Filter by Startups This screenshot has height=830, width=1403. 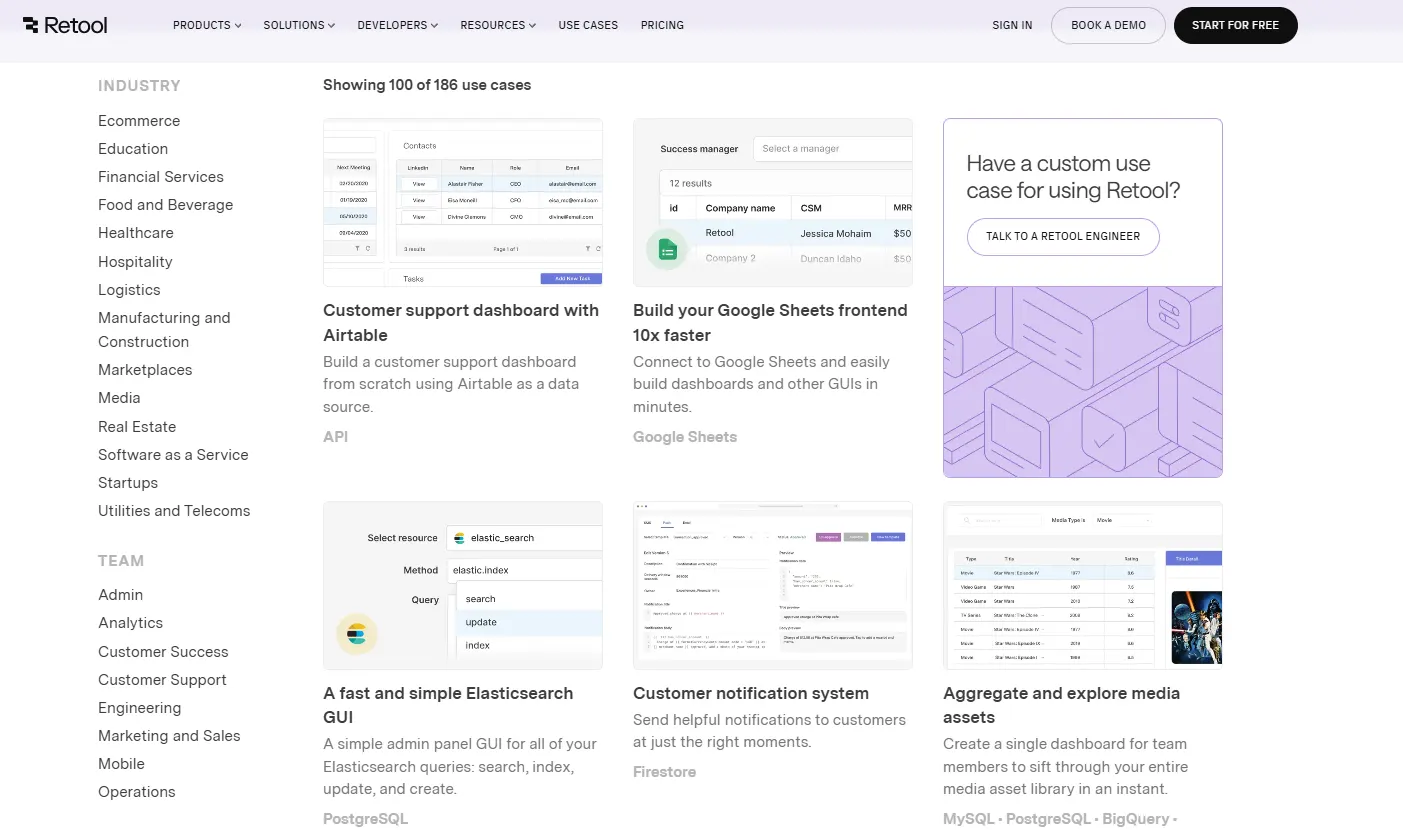click(x=128, y=483)
